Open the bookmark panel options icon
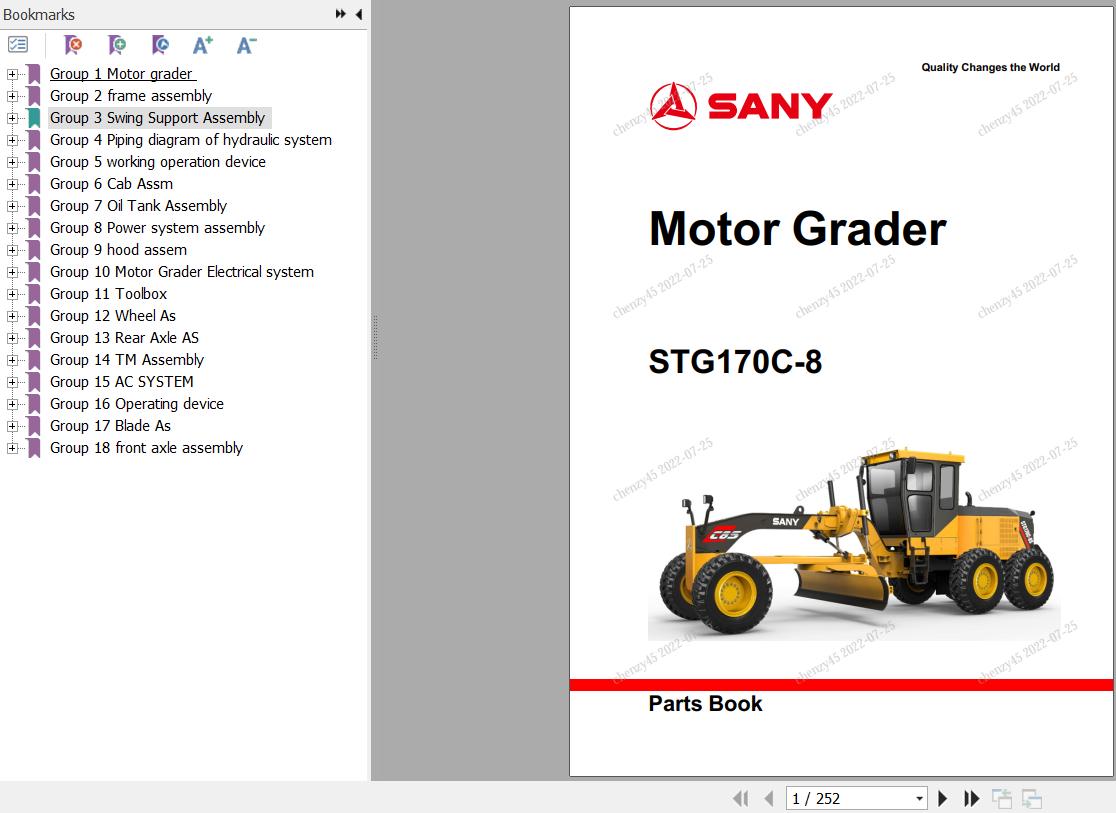Viewport: 1116px width, 813px height. click(x=18, y=44)
